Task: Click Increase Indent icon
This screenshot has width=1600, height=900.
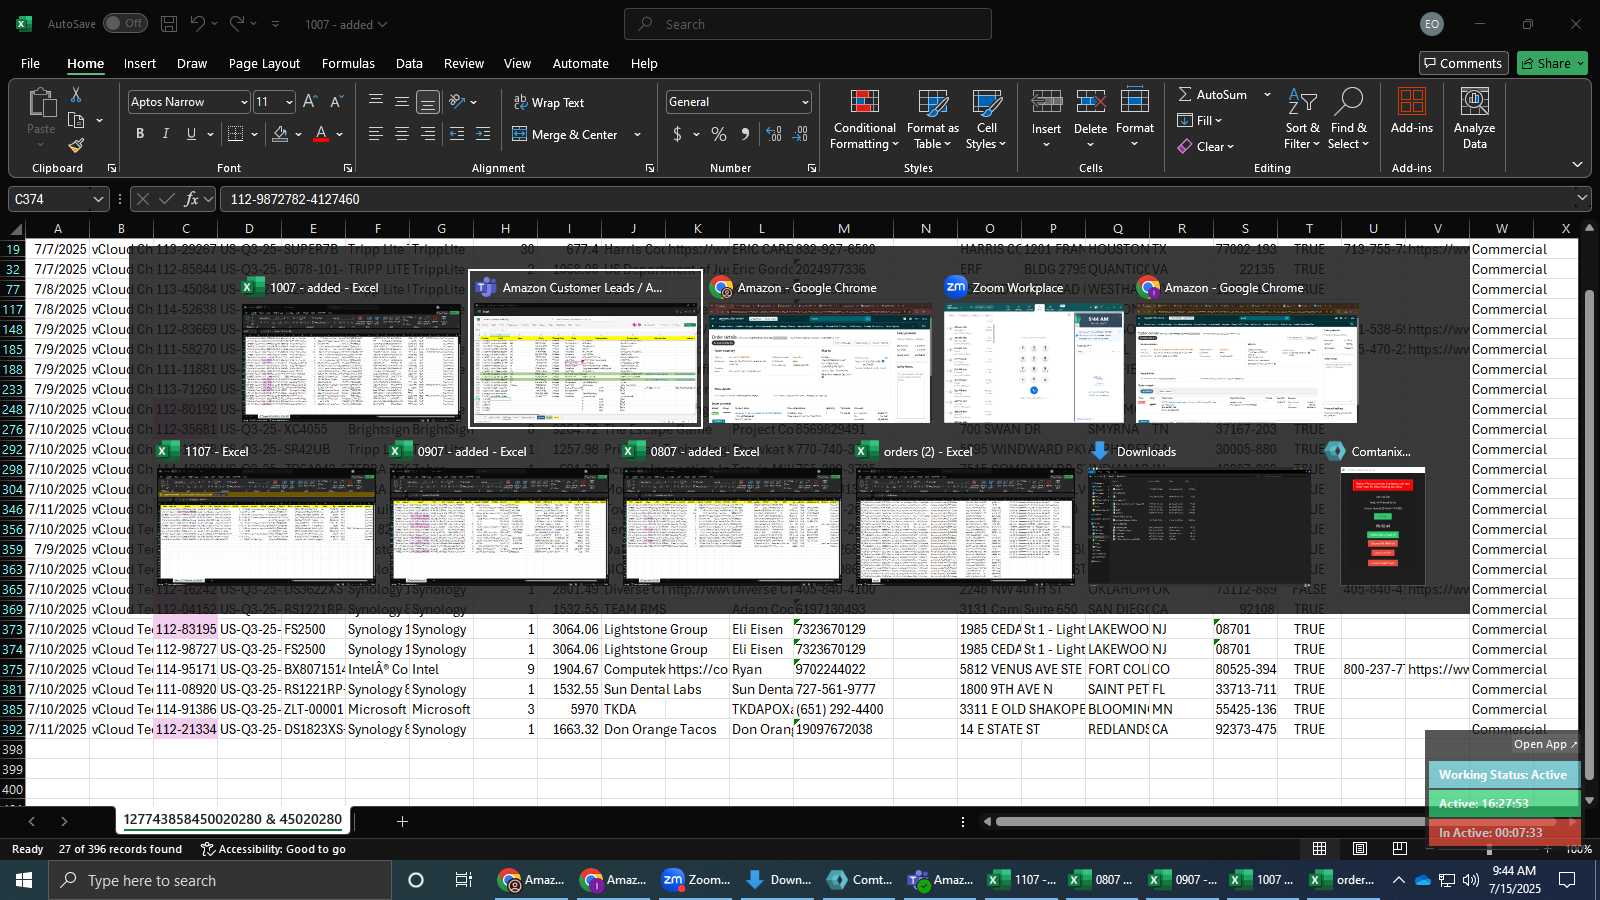Action: pos(483,134)
